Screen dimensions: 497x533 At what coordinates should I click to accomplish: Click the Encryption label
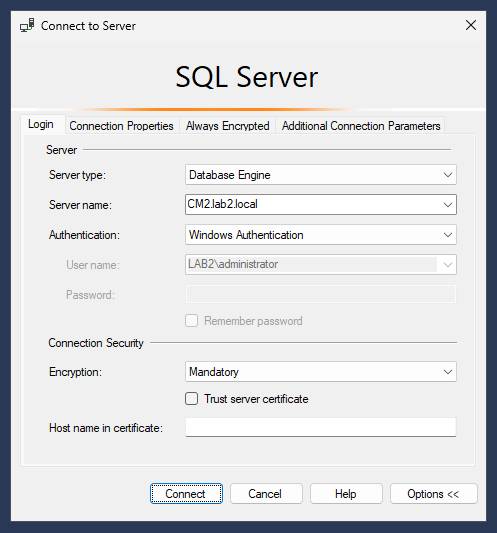75,372
